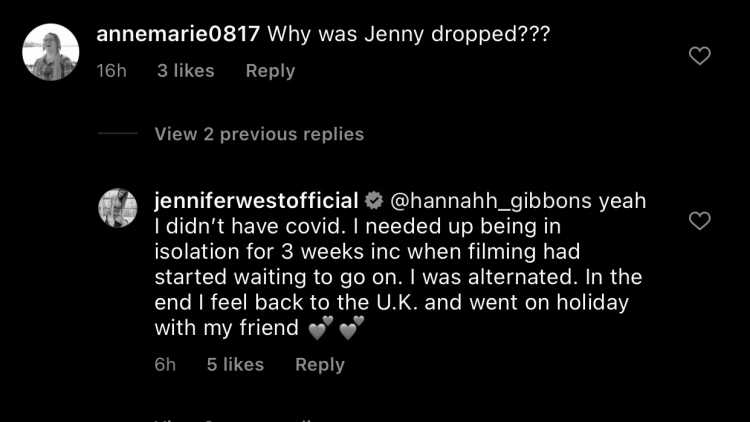The width and height of the screenshot is (750, 422).
Task: Visit the annemarie0817 username profile
Action: [178, 34]
